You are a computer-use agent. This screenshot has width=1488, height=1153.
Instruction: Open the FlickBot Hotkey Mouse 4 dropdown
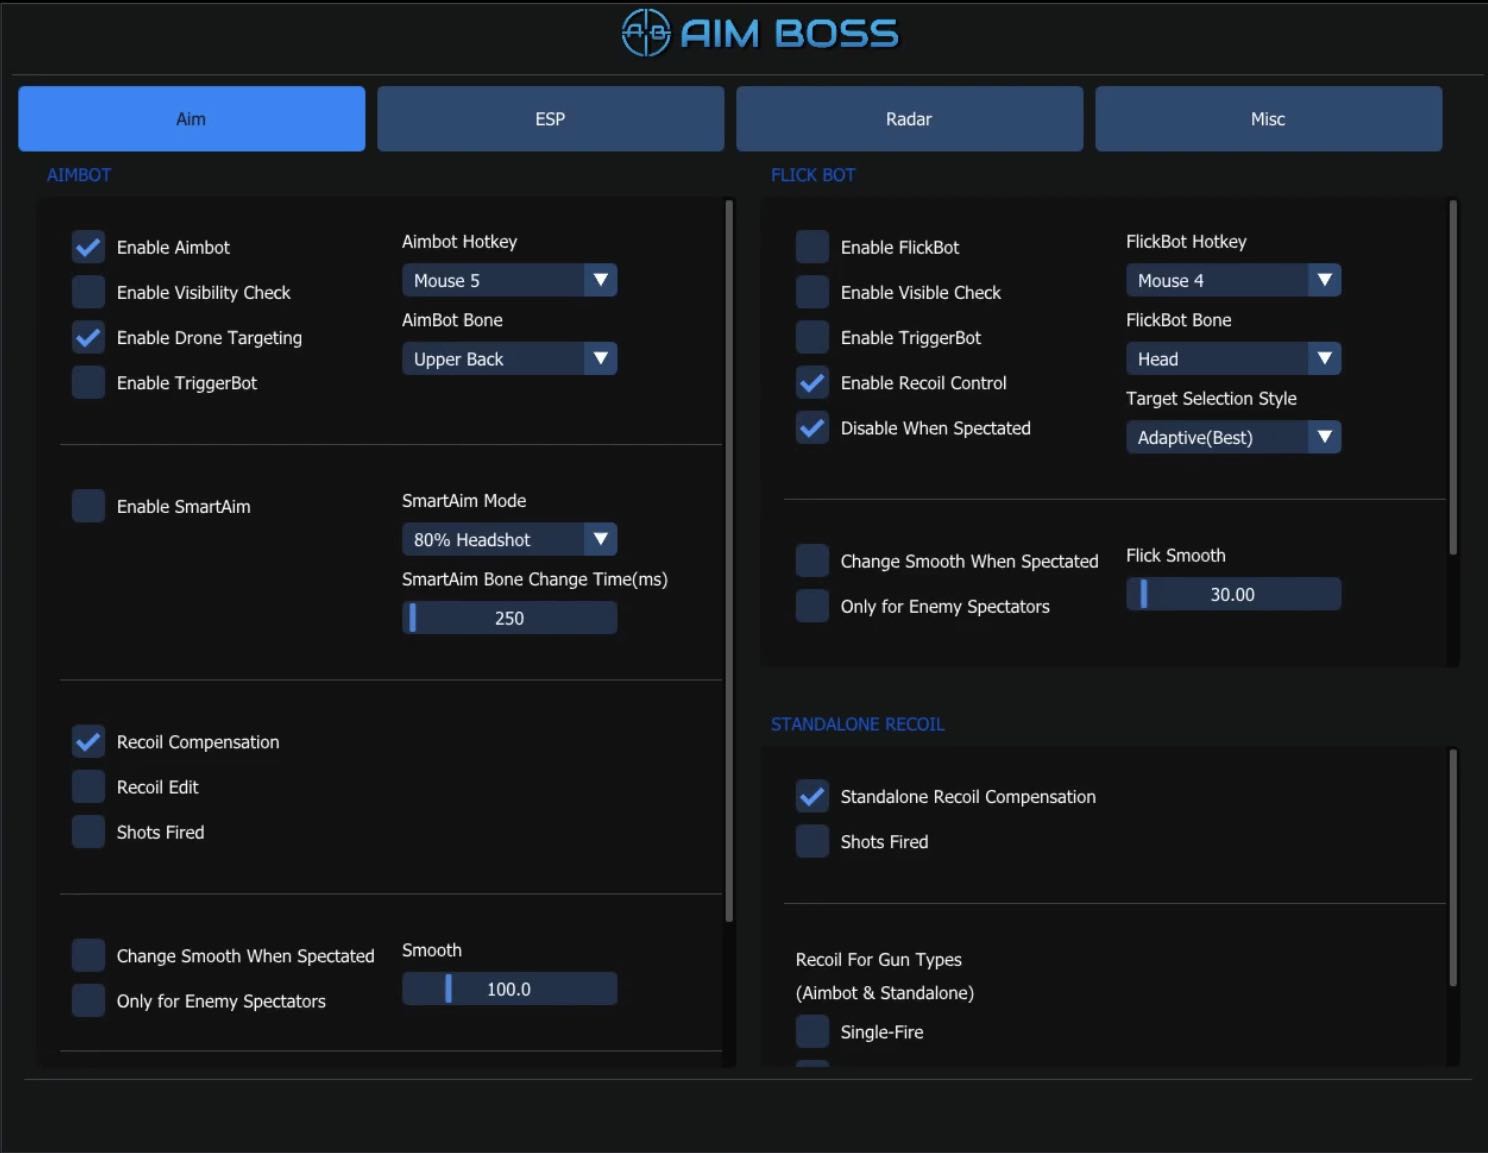click(x=1233, y=280)
